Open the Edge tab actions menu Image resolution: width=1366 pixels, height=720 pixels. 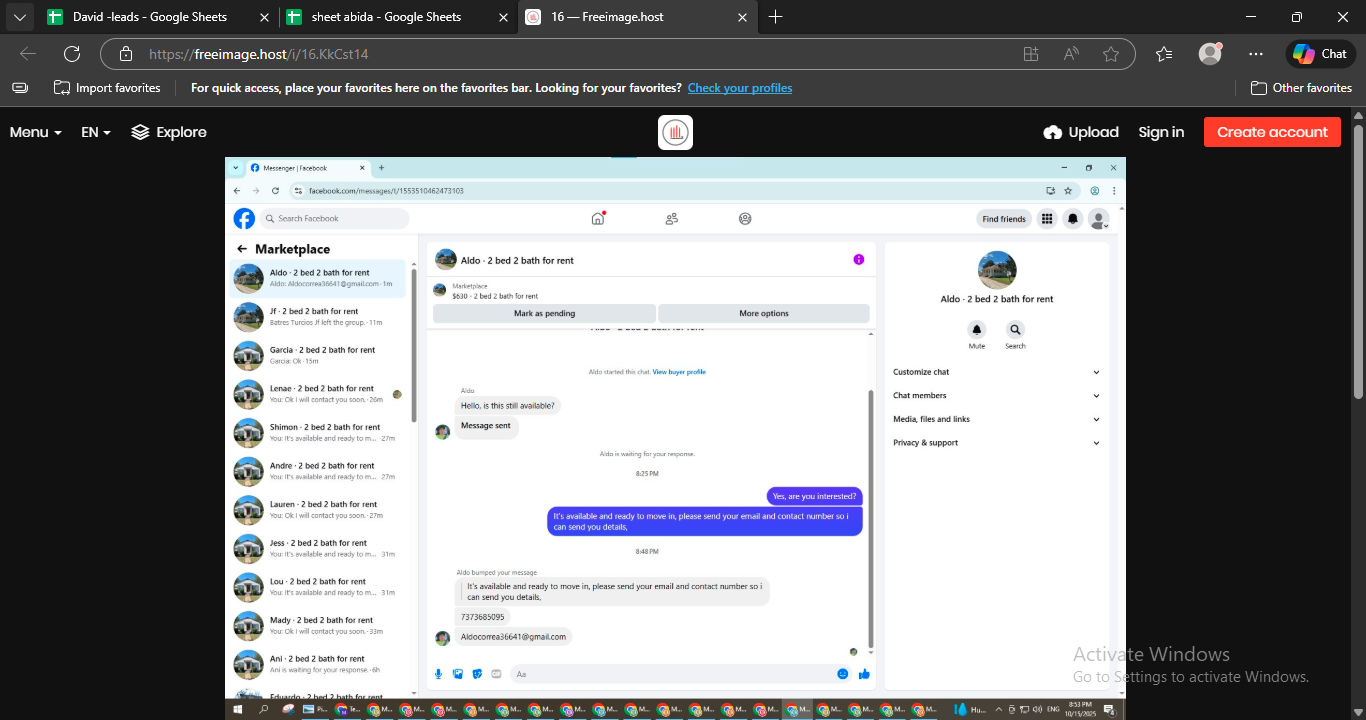tap(19, 17)
